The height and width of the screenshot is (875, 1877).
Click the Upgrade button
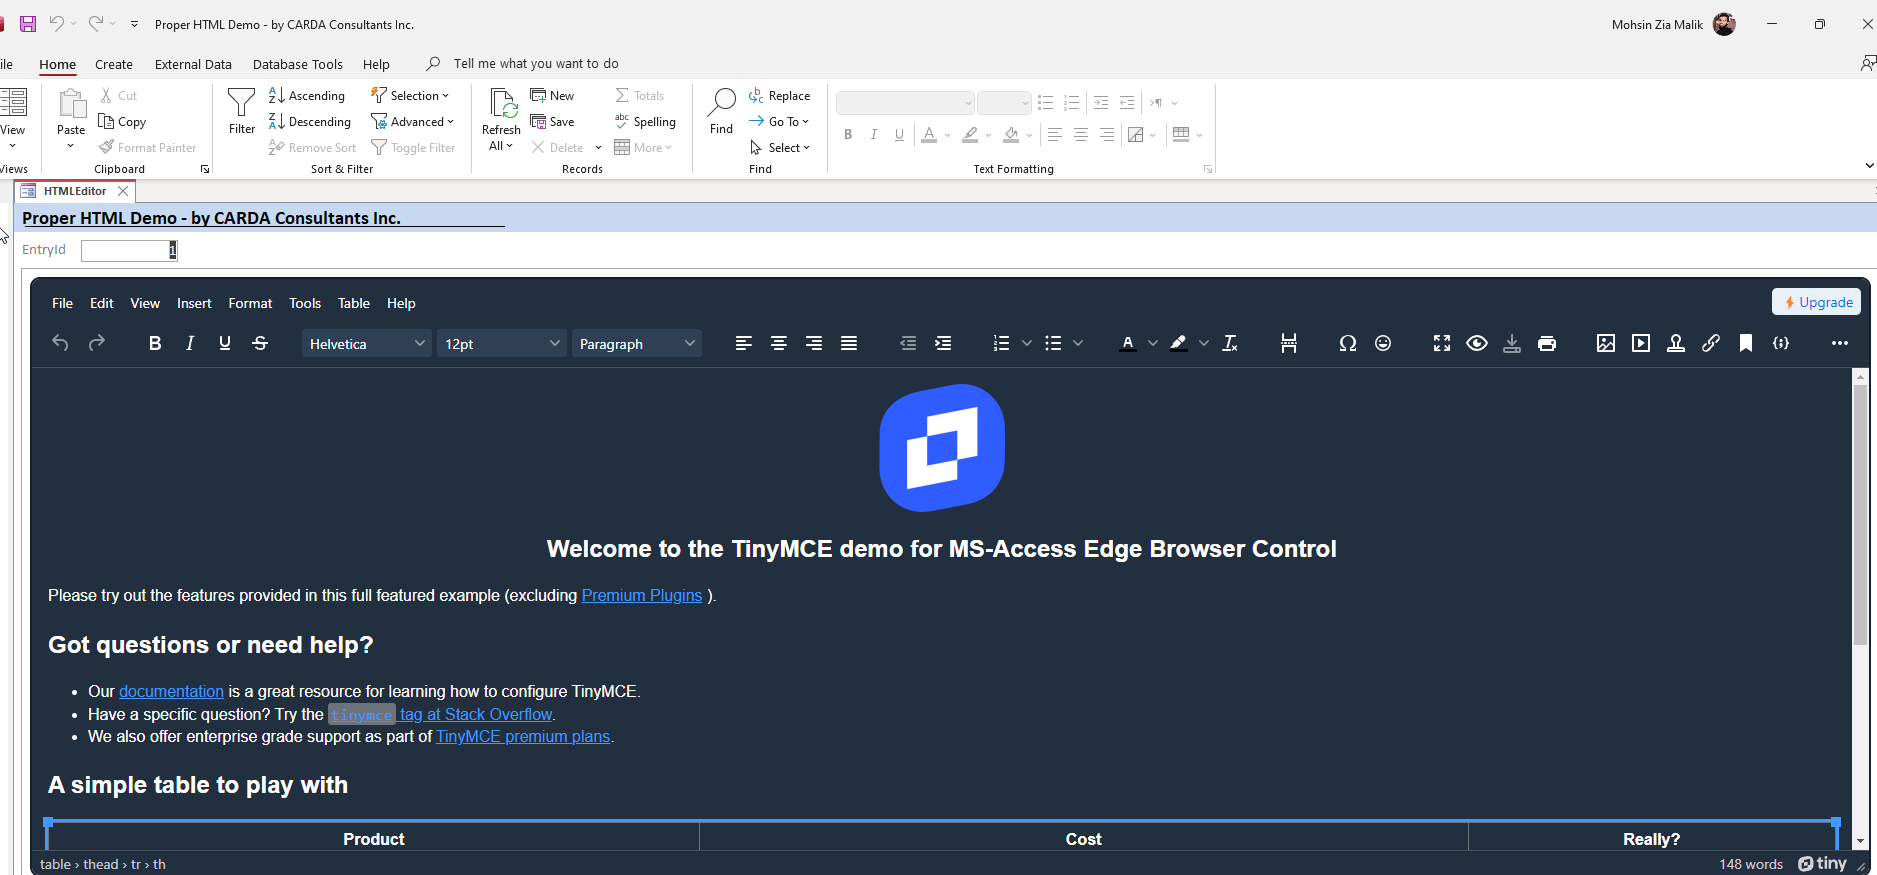1816,302
